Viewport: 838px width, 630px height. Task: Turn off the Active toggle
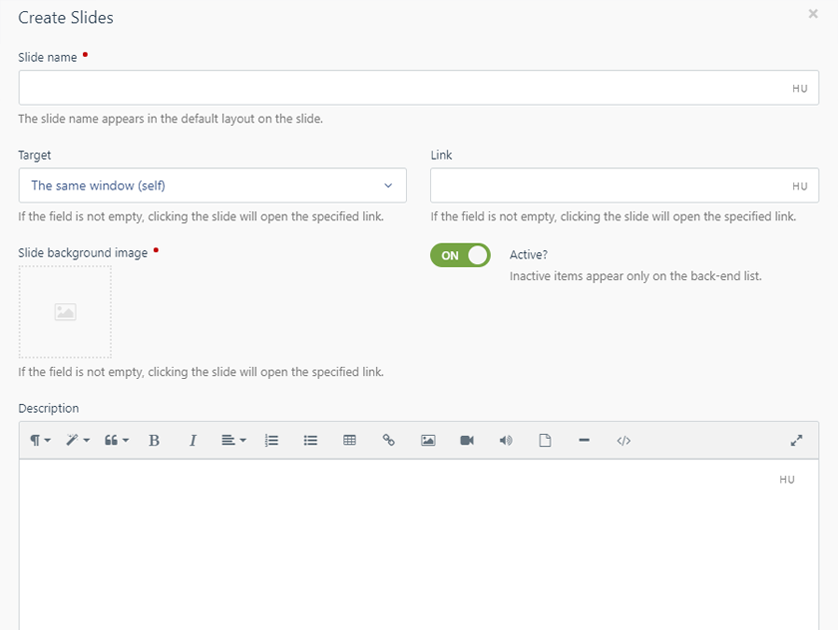click(x=460, y=255)
